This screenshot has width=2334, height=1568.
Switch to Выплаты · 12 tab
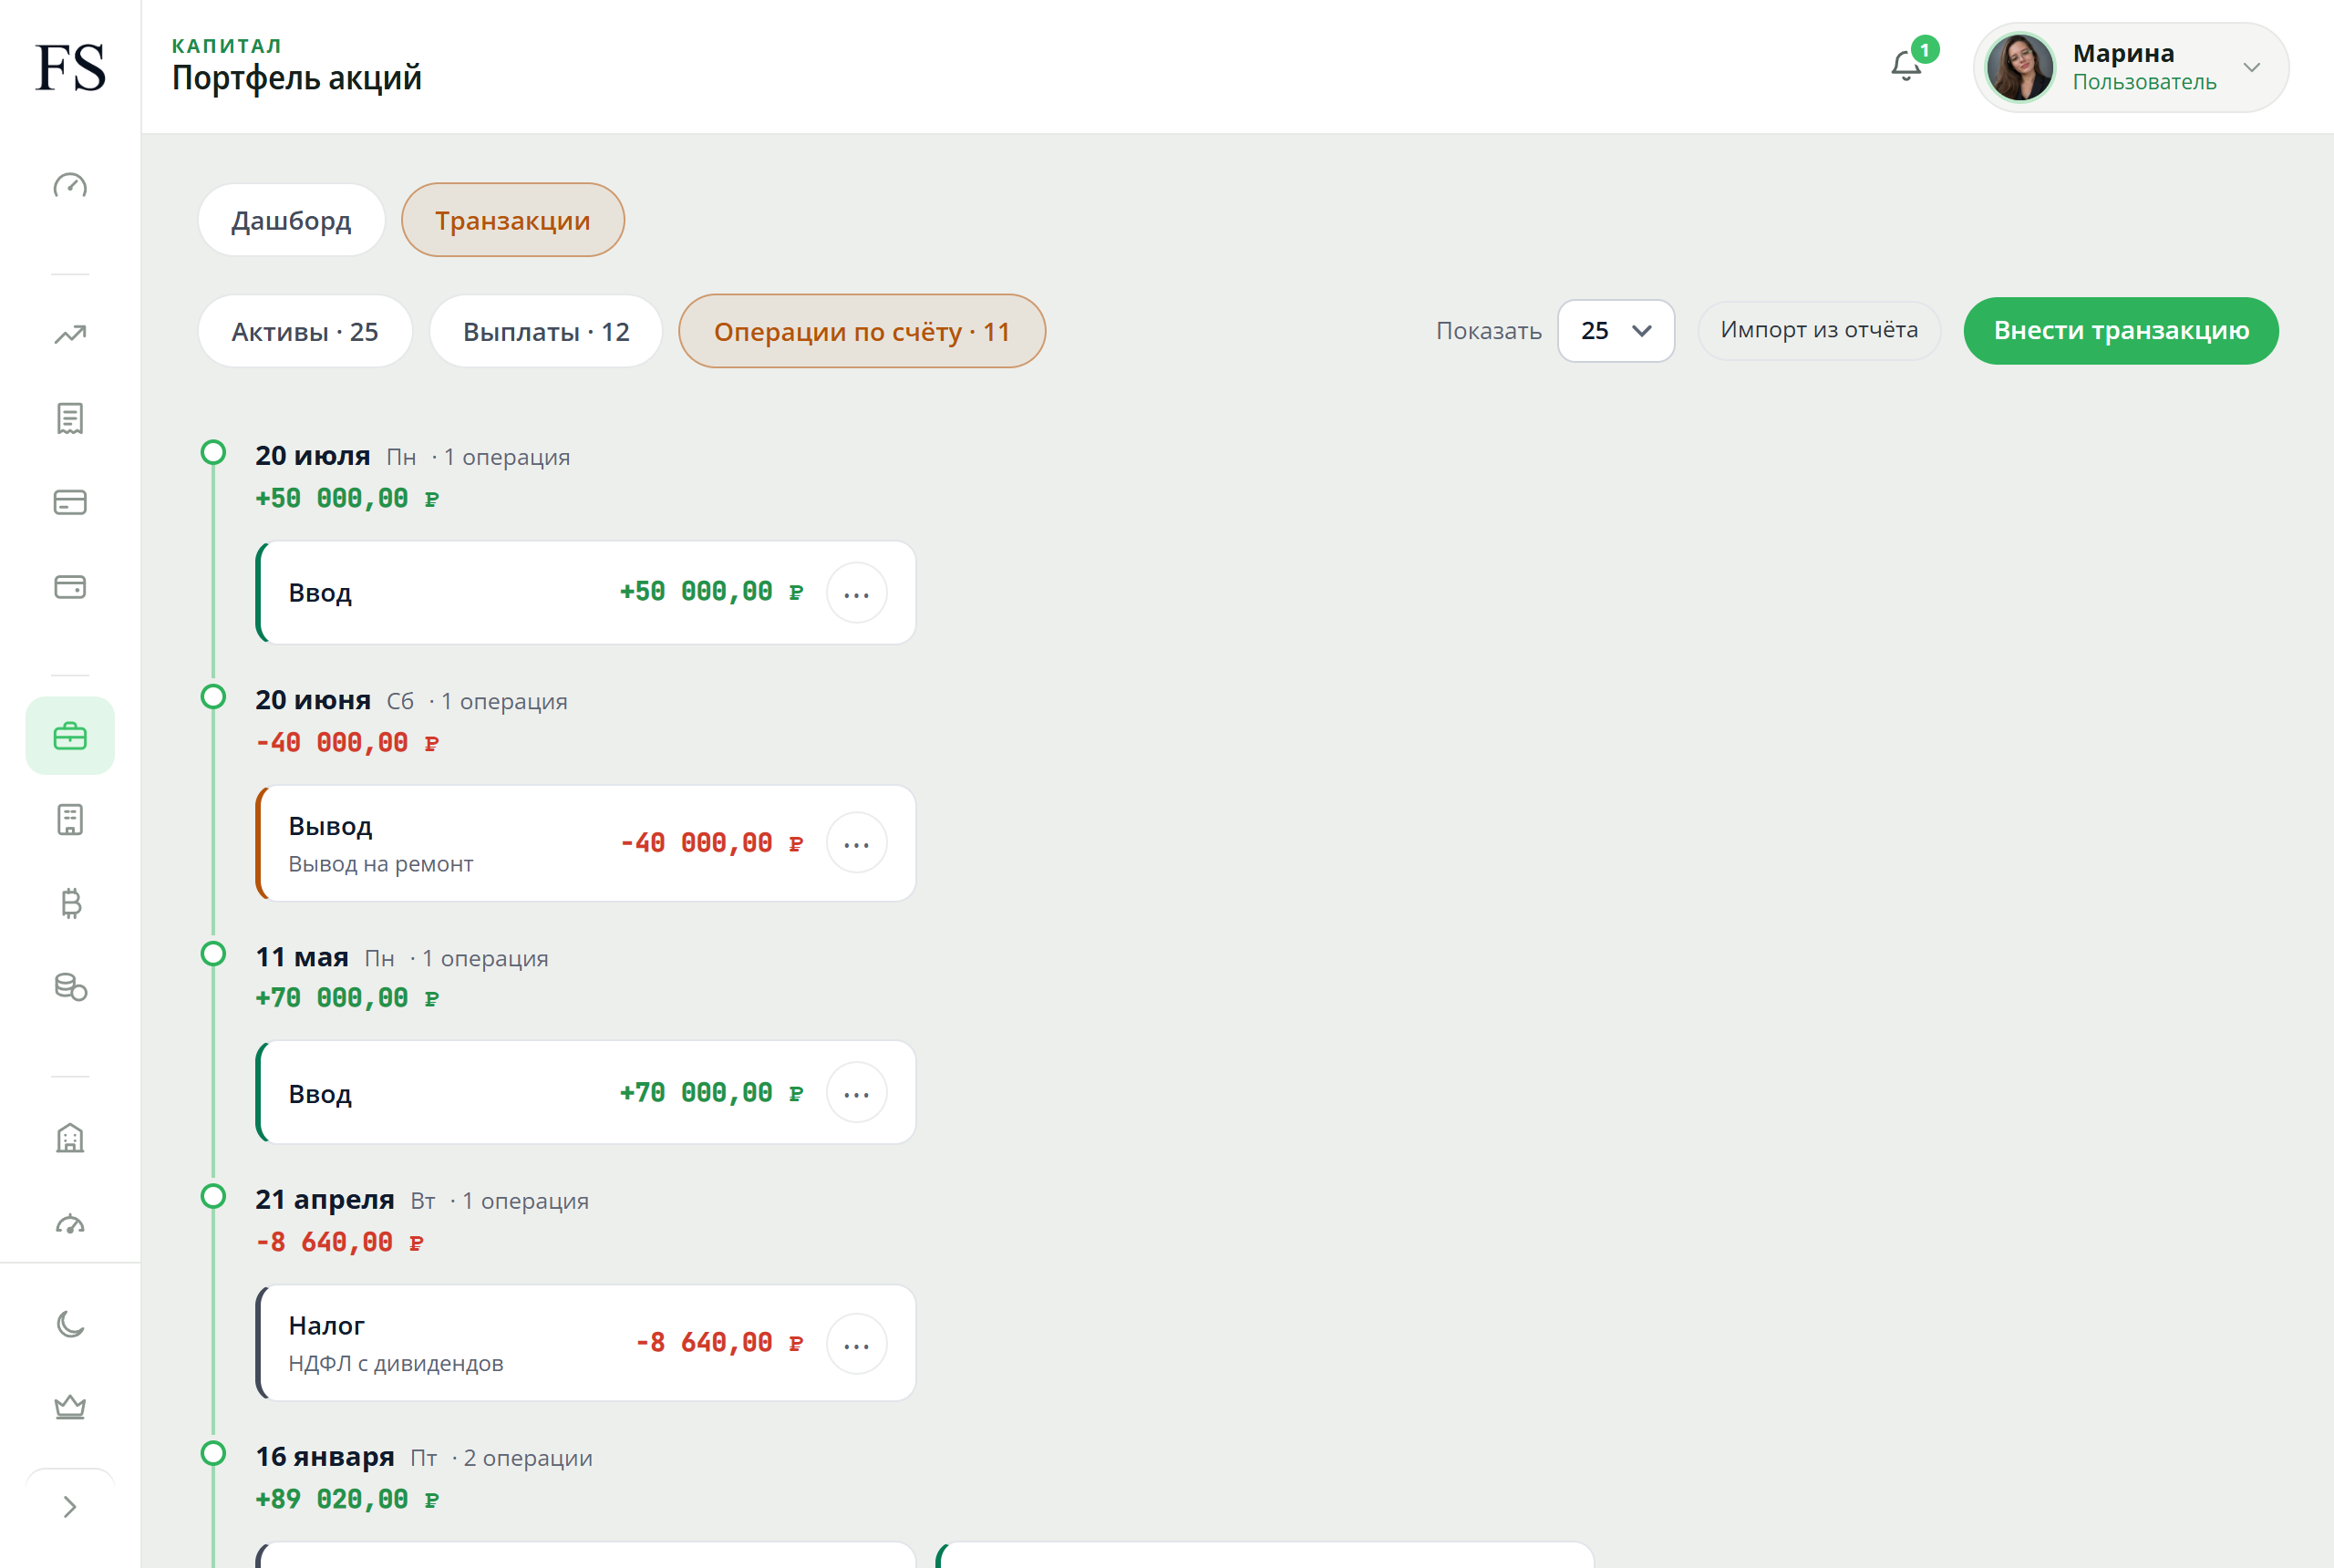tap(546, 331)
